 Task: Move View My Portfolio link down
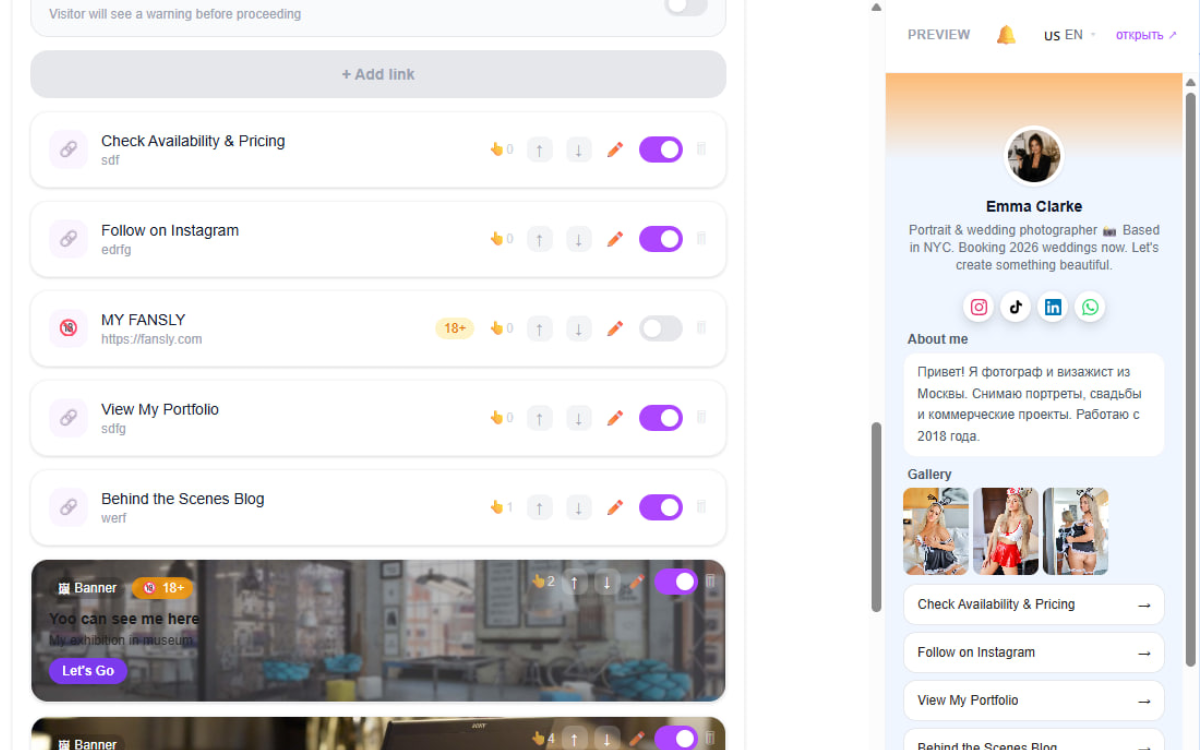click(x=578, y=418)
